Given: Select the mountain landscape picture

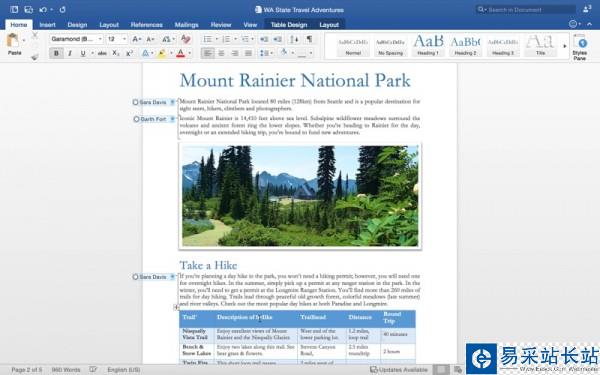Looking at the screenshot, I should (x=300, y=196).
